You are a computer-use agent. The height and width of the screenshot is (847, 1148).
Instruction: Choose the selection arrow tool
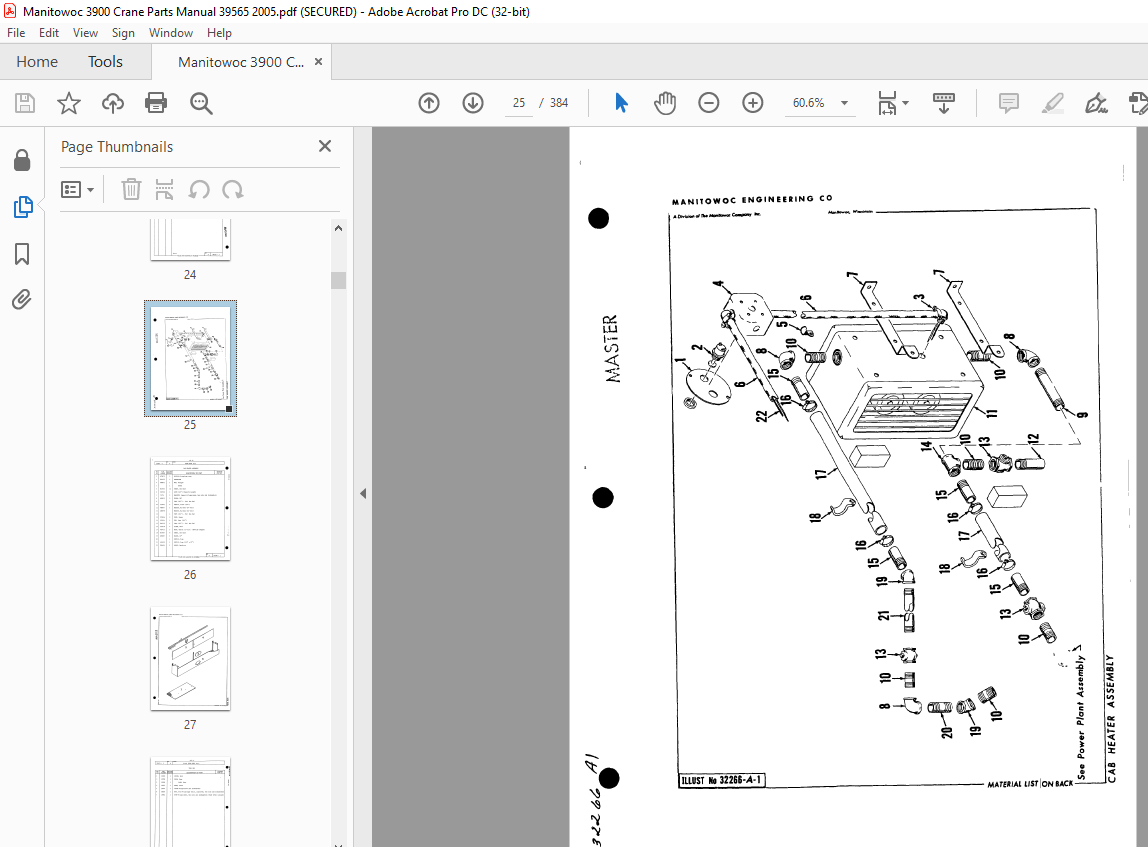coord(621,103)
